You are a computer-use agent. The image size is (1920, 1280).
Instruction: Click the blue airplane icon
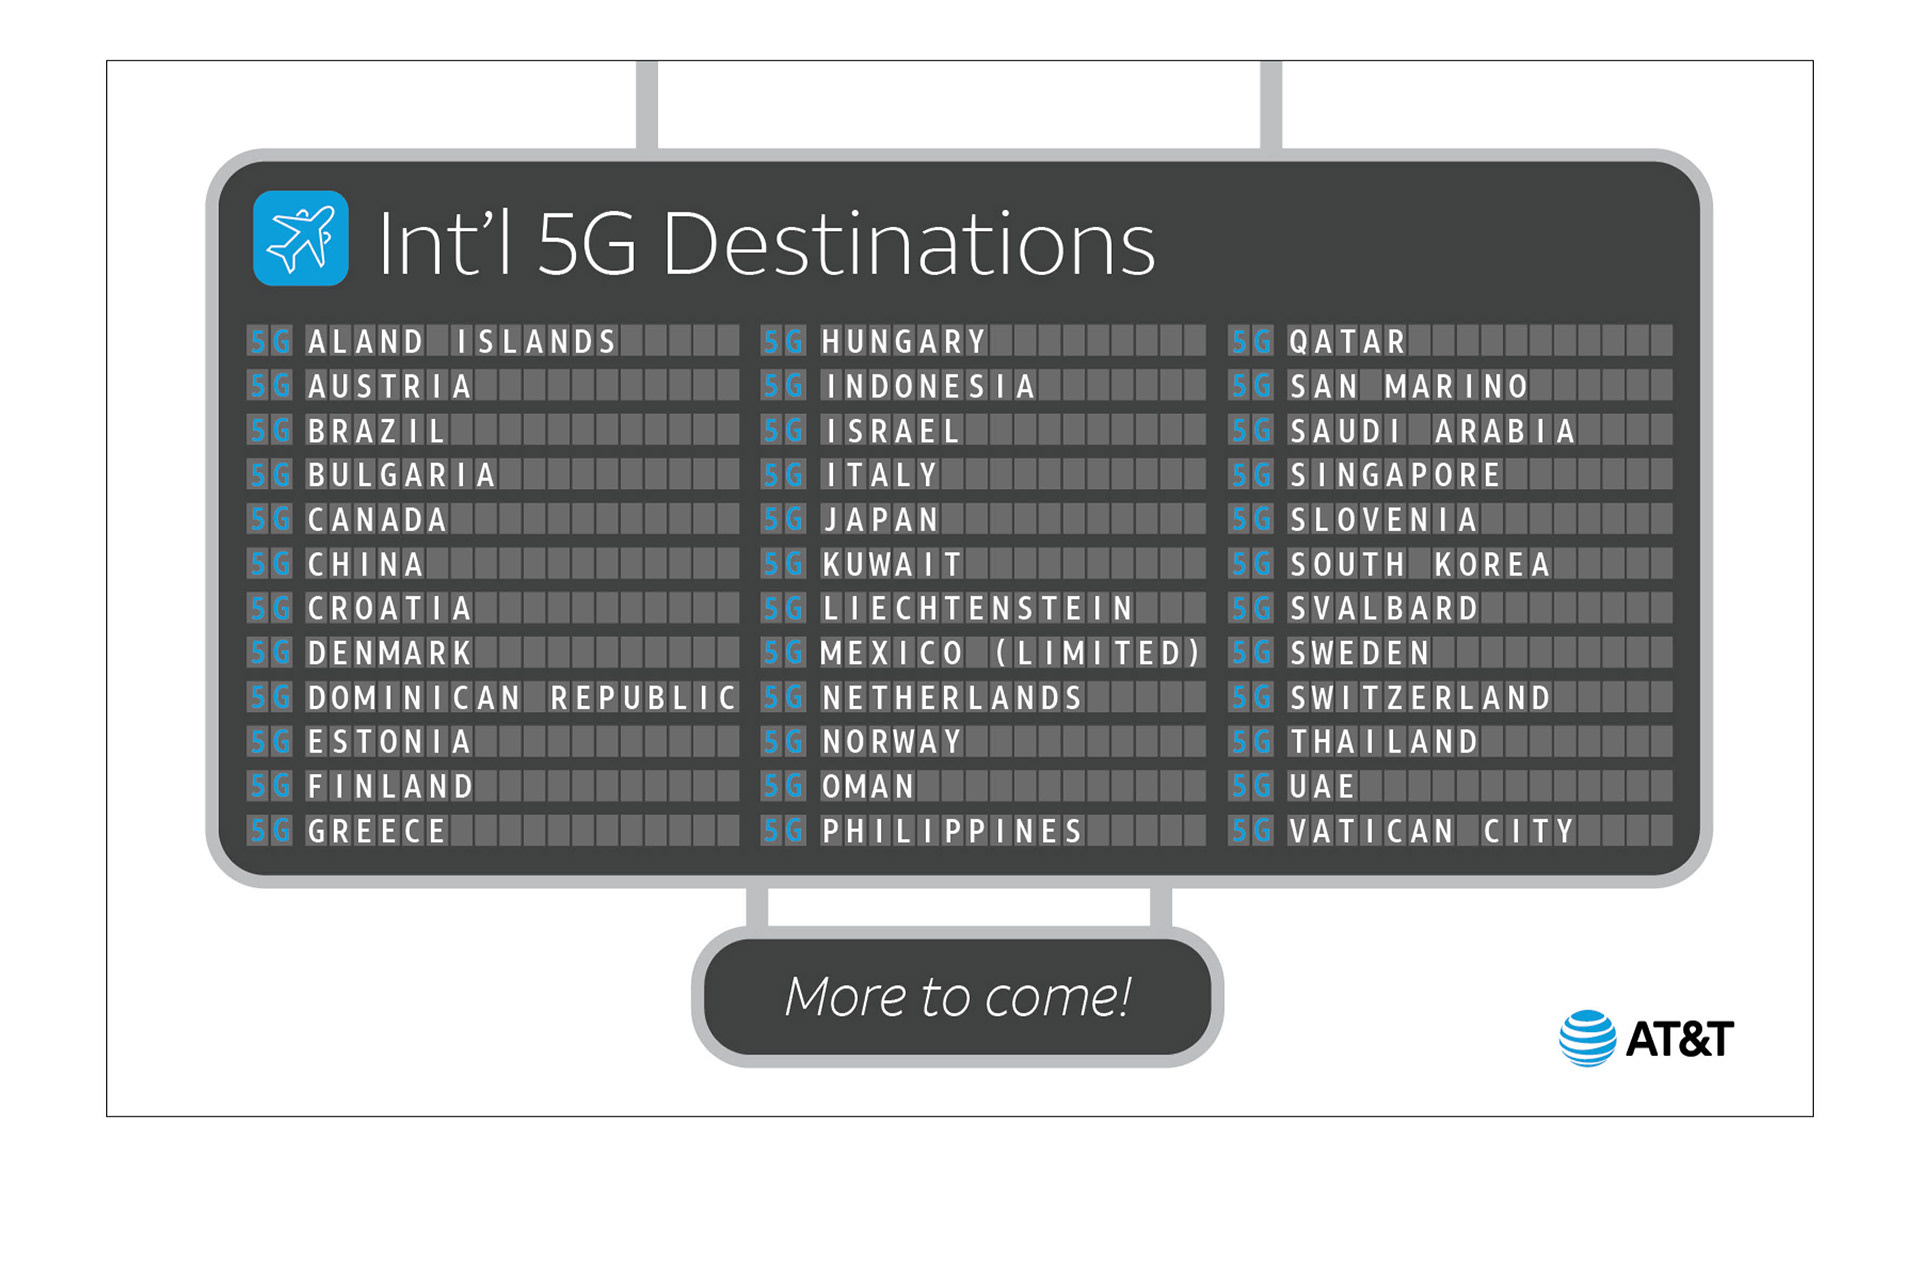point(301,239)
